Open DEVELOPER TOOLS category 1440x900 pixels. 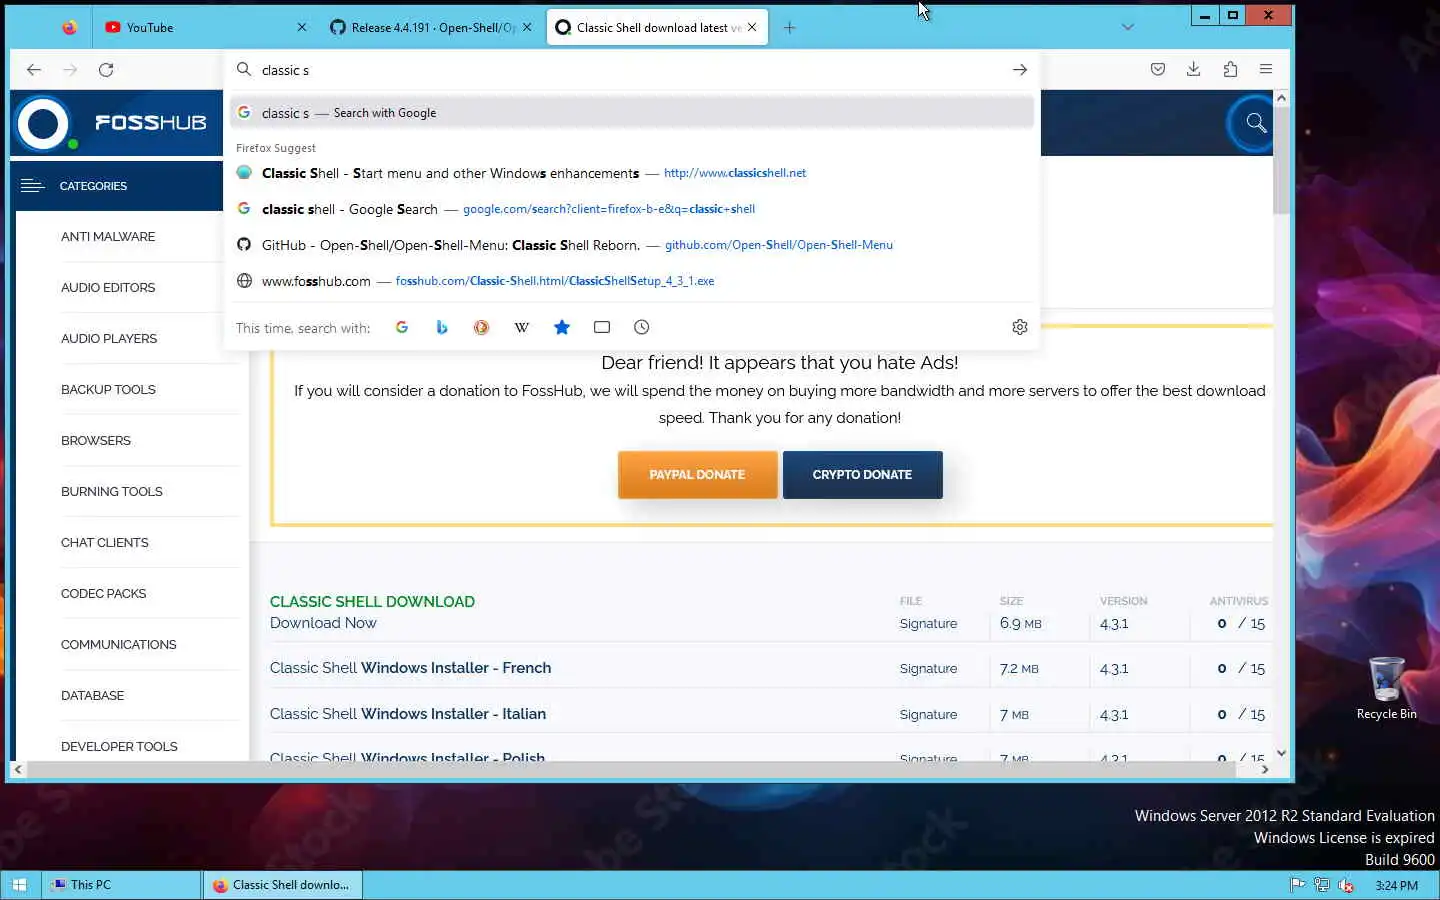click(119, 747)
